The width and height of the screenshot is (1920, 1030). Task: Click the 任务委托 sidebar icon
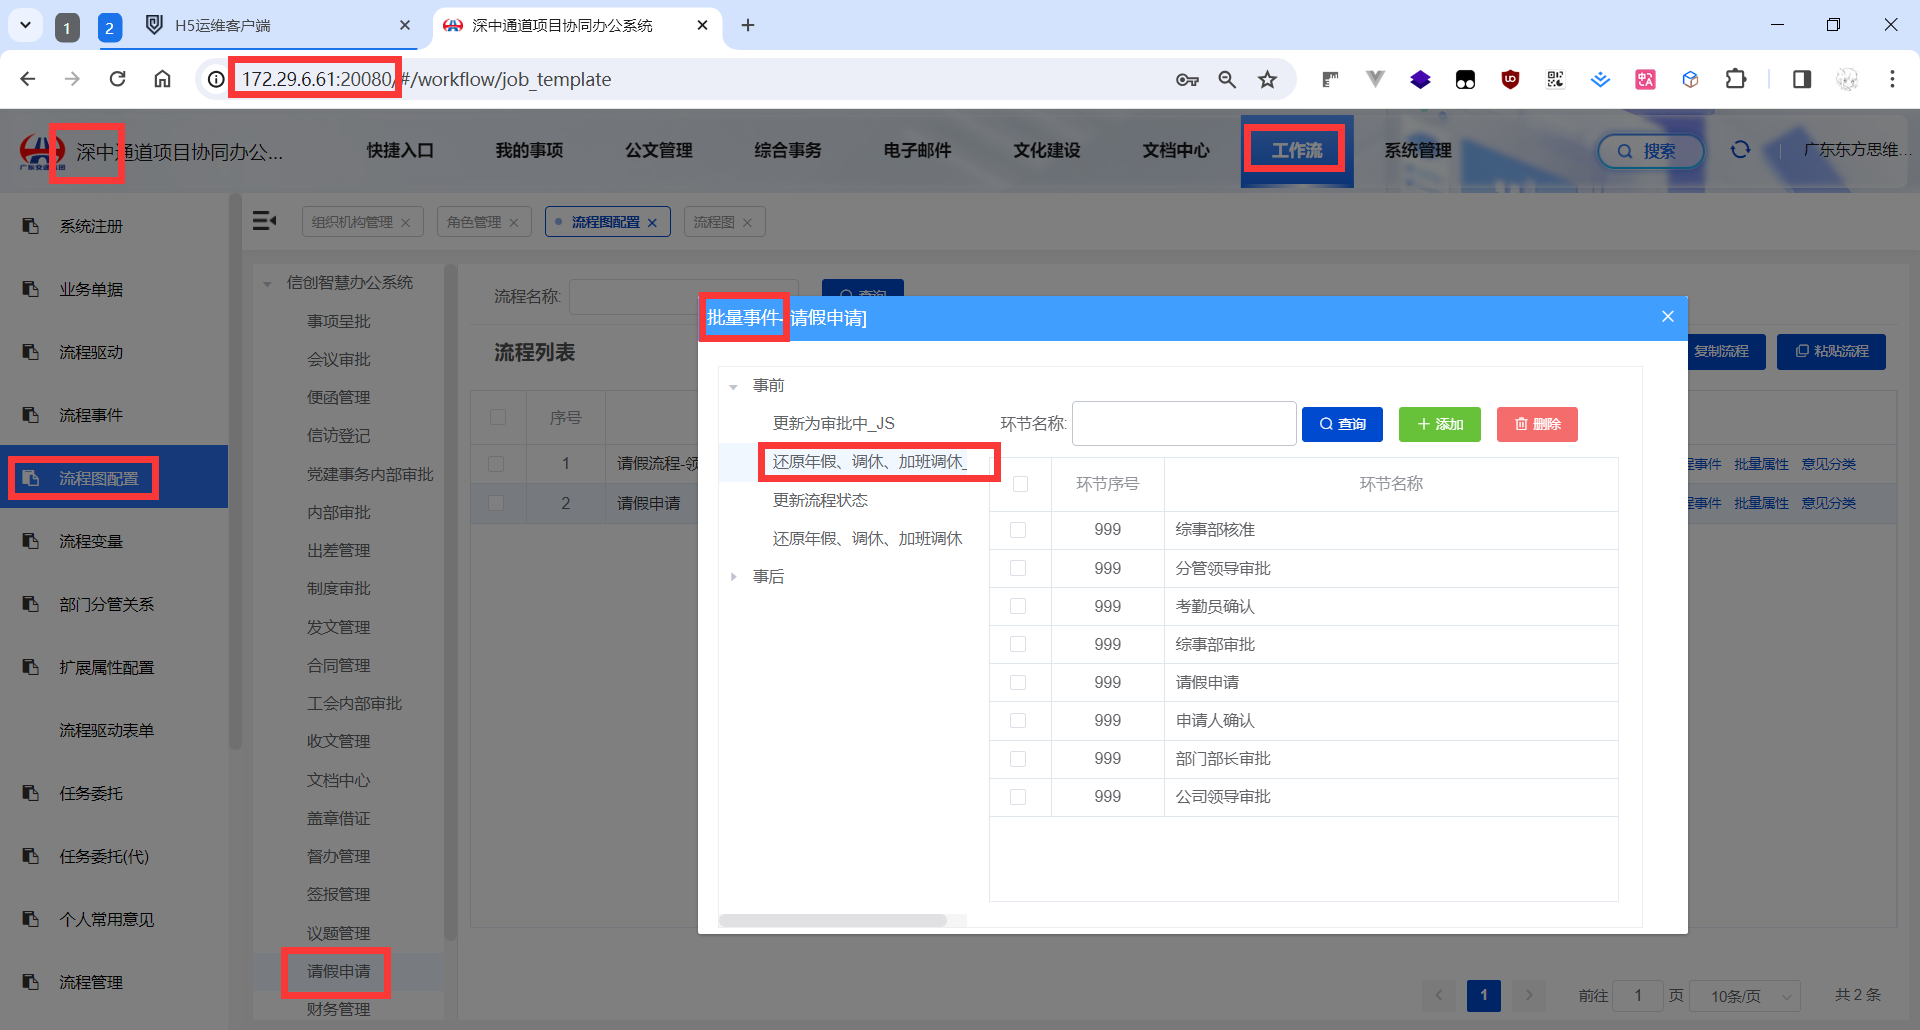[x=31, y=793]
